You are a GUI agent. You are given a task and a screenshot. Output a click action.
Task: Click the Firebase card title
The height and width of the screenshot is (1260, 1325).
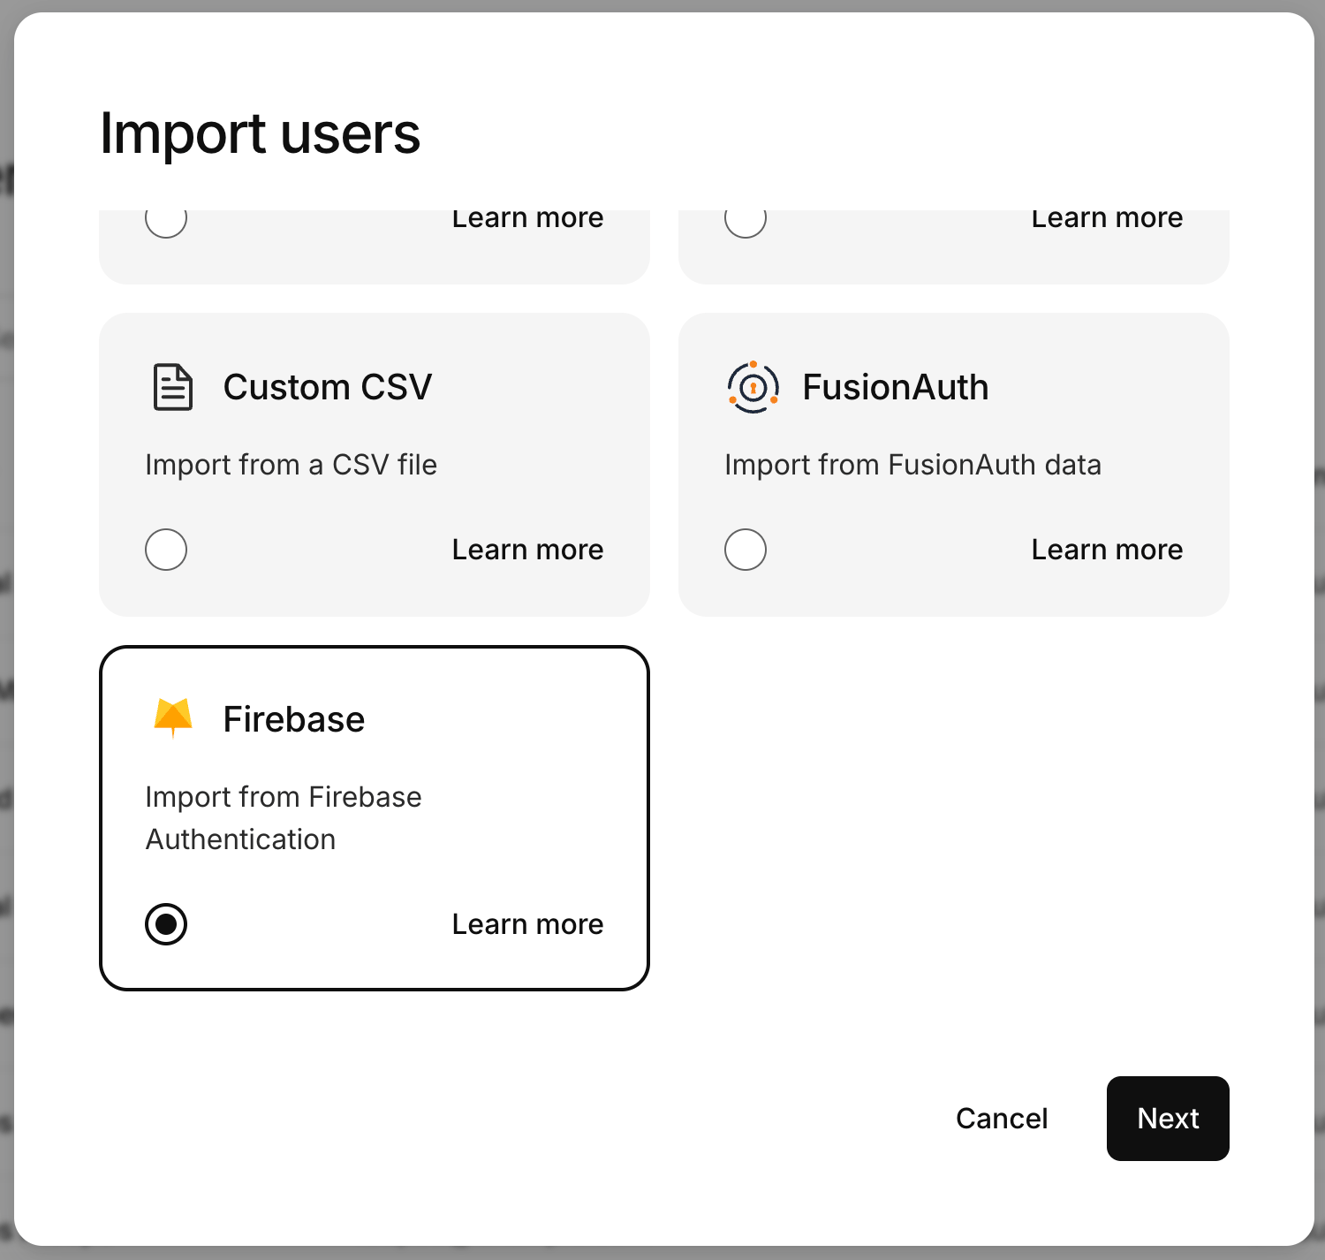point(293,719)
